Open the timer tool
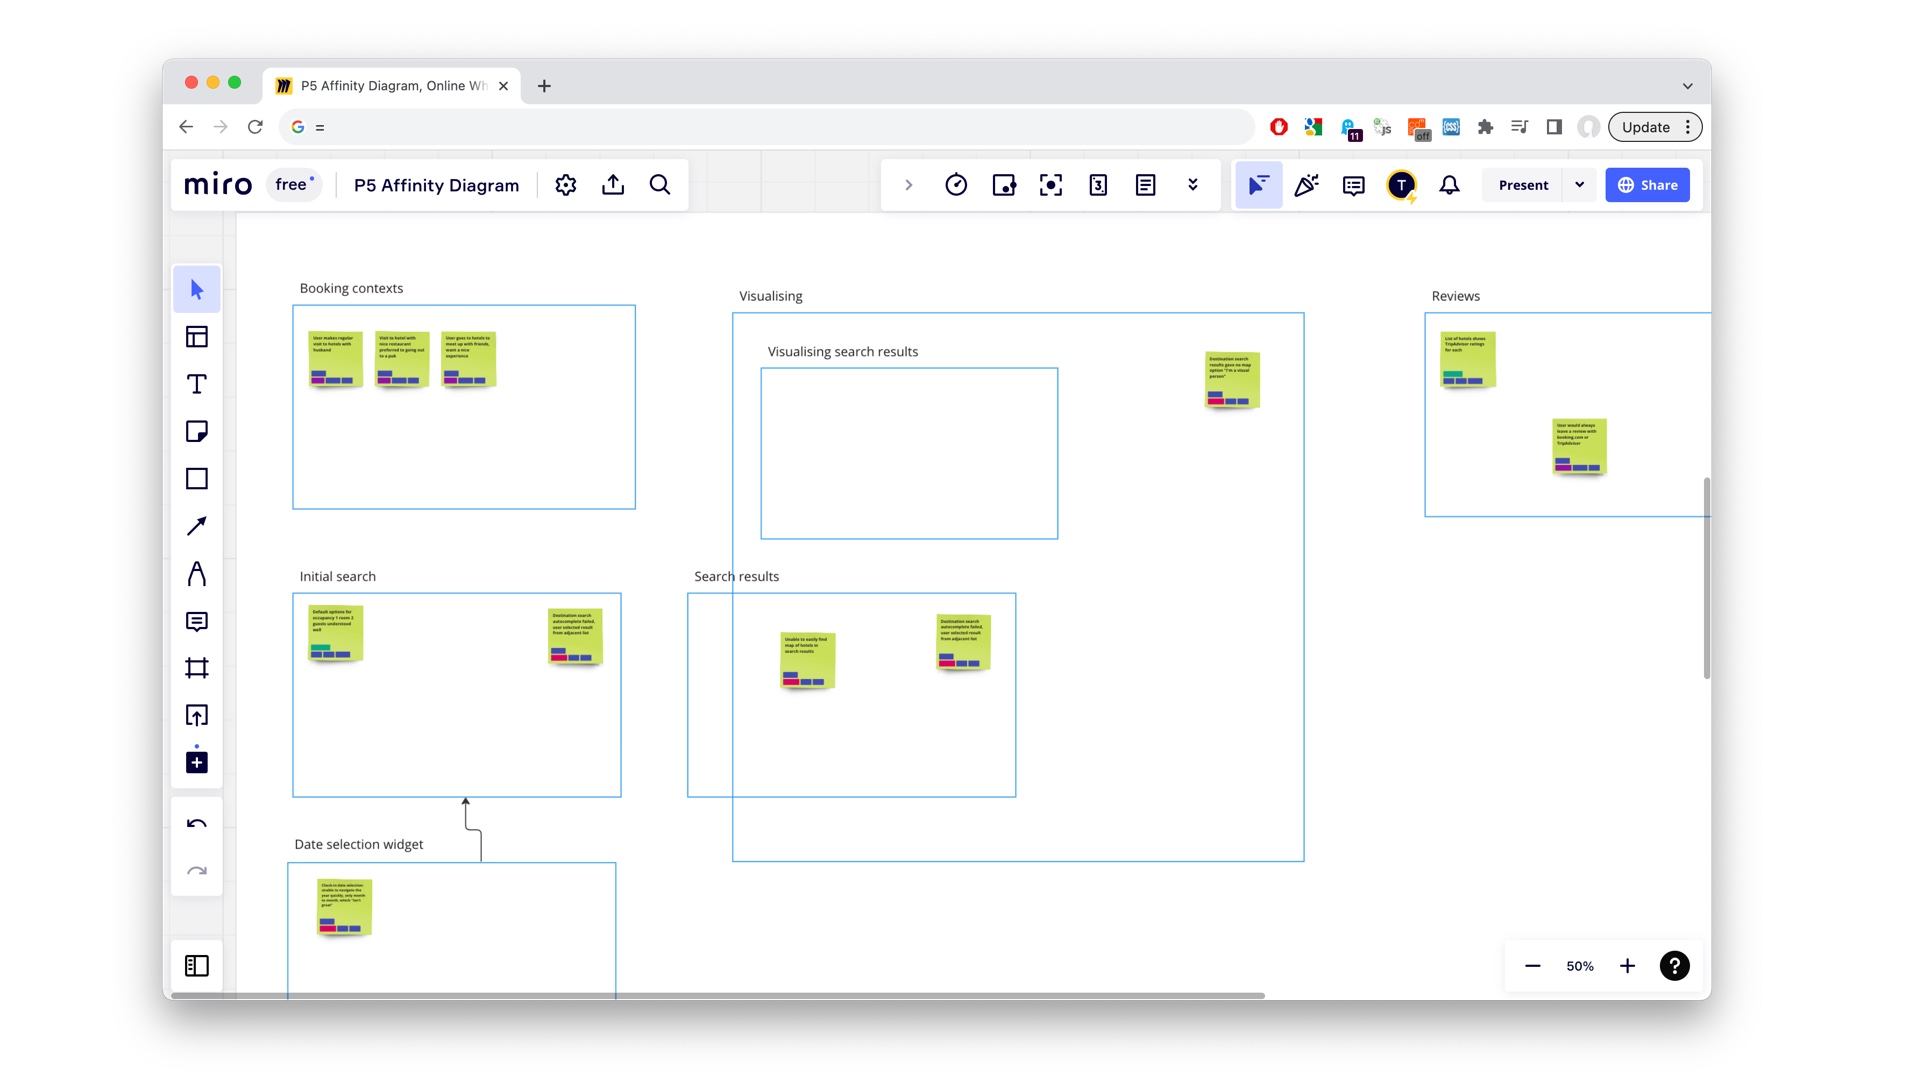 956,185
